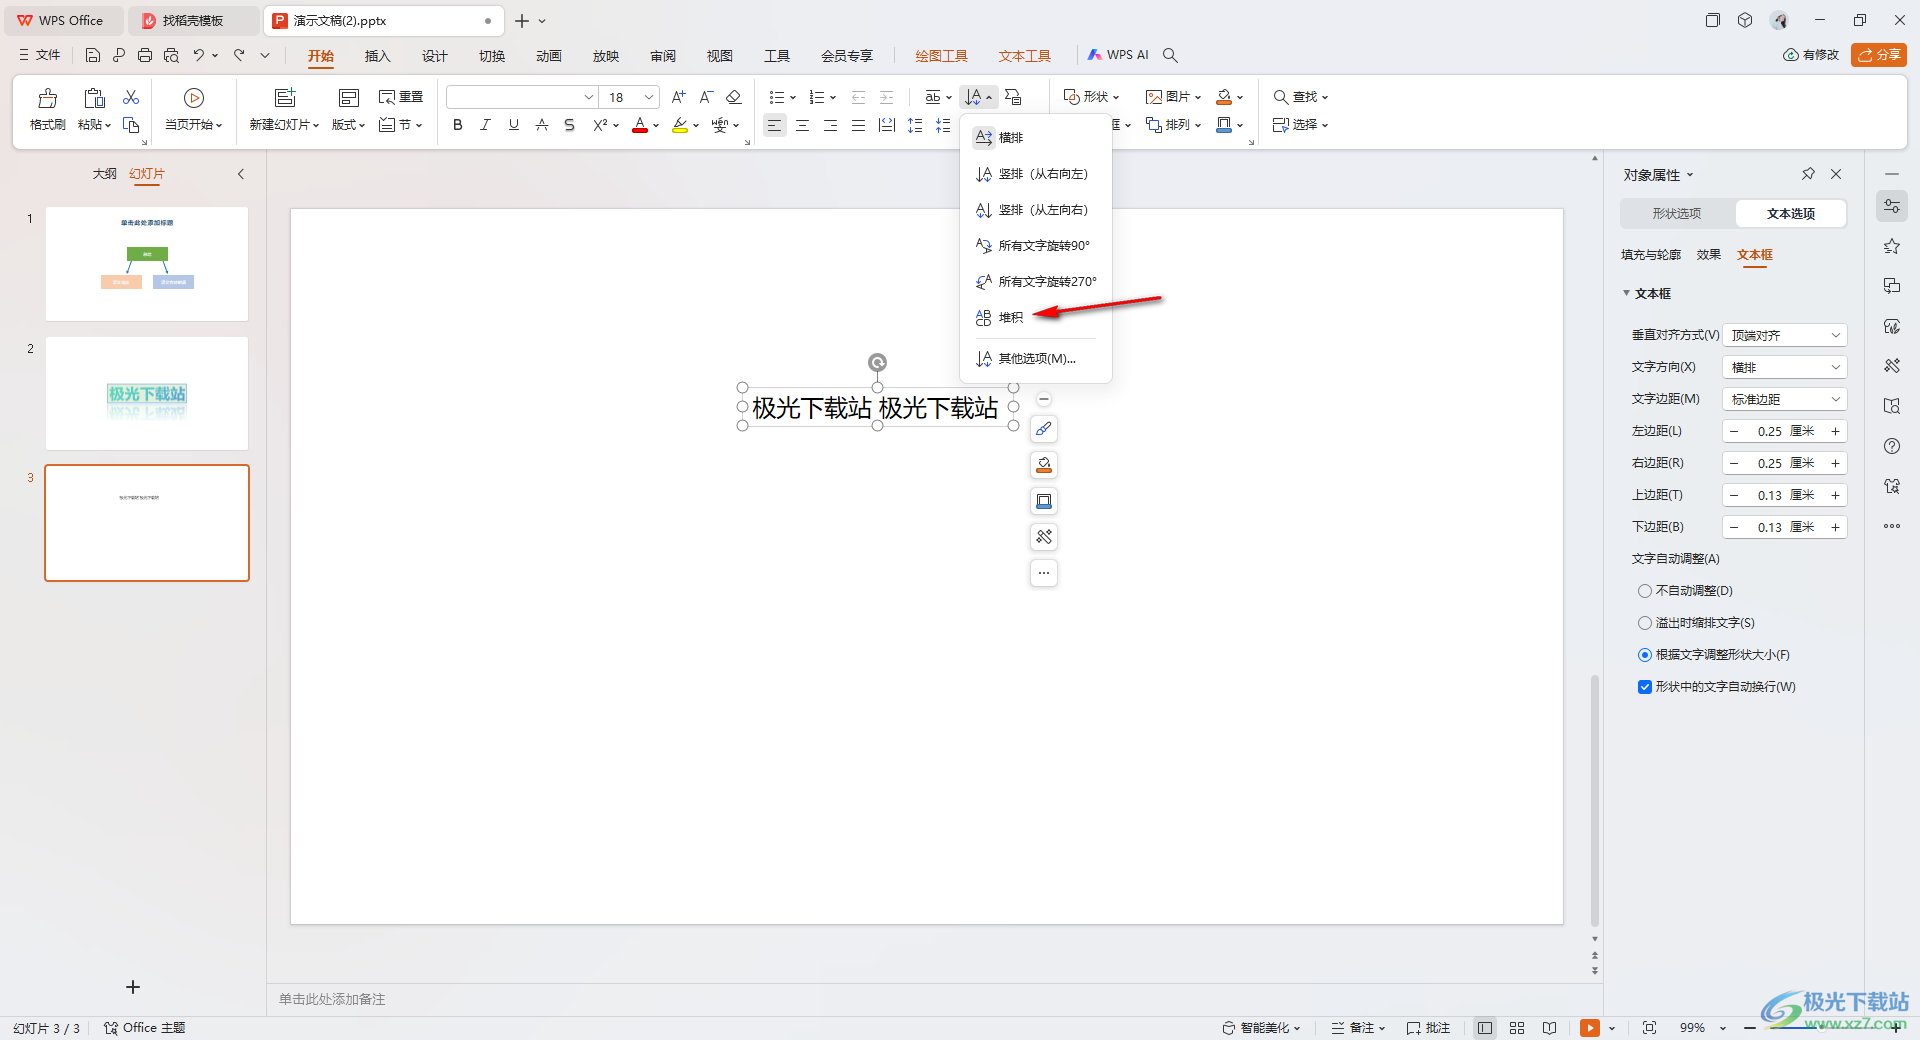Open the 动画 ribbon tab
Image resolution: width=1920 pixels, height=1040 pixels.
point(548,56)
